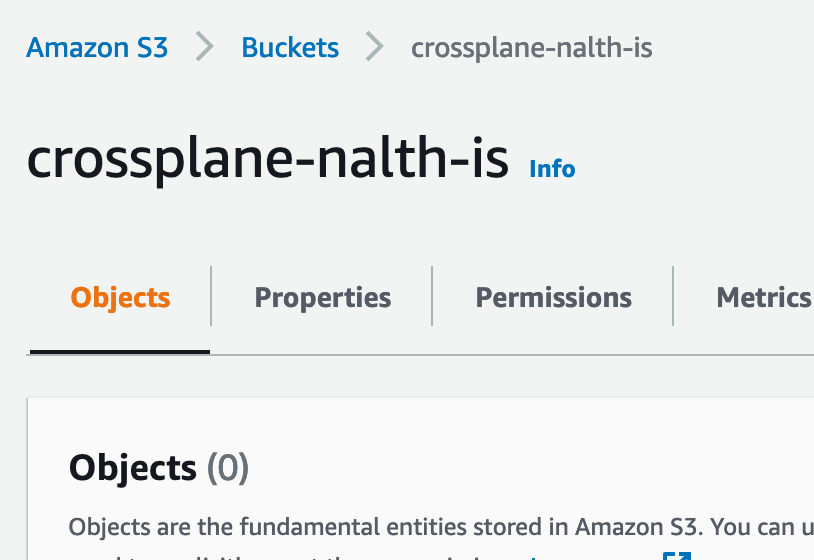Click divider between Properties and Permissions tabs
This screenshot has height=560, width=814.
pyautogui.click(x=432, y=296)
